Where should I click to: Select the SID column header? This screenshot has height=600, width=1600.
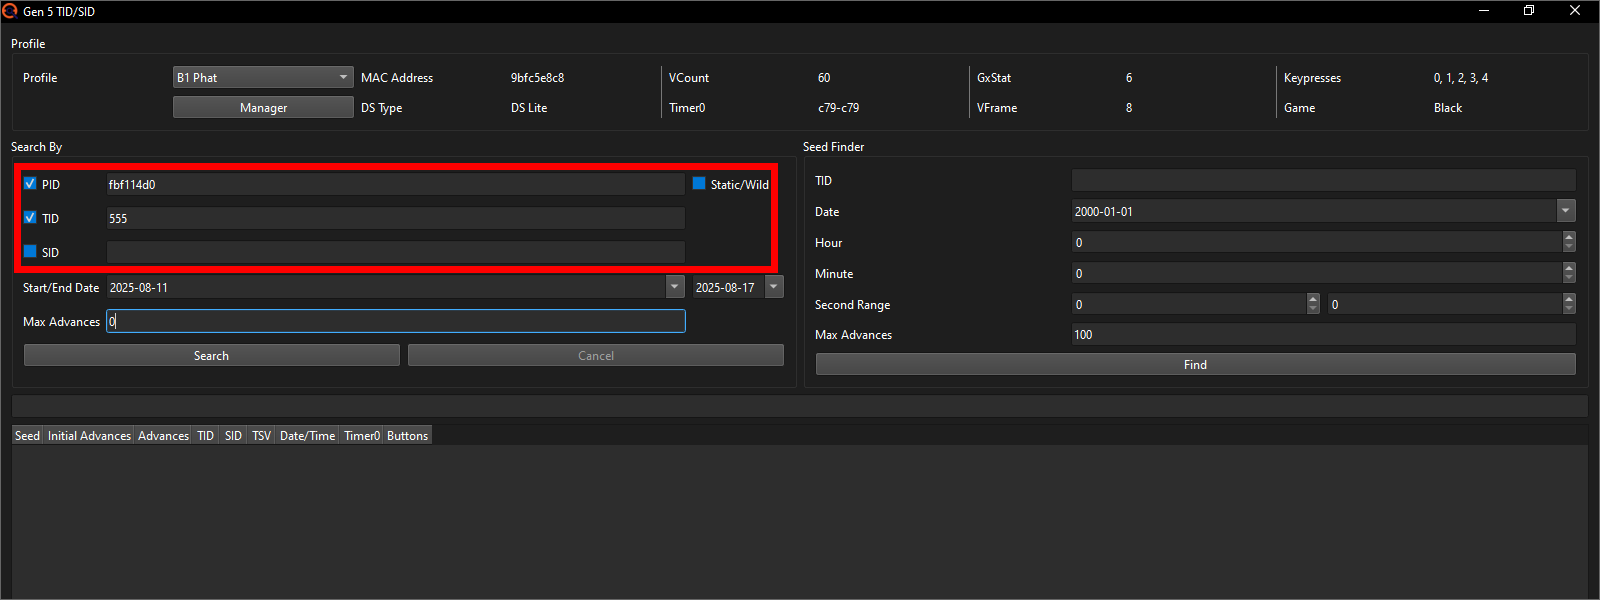(233, 435)
